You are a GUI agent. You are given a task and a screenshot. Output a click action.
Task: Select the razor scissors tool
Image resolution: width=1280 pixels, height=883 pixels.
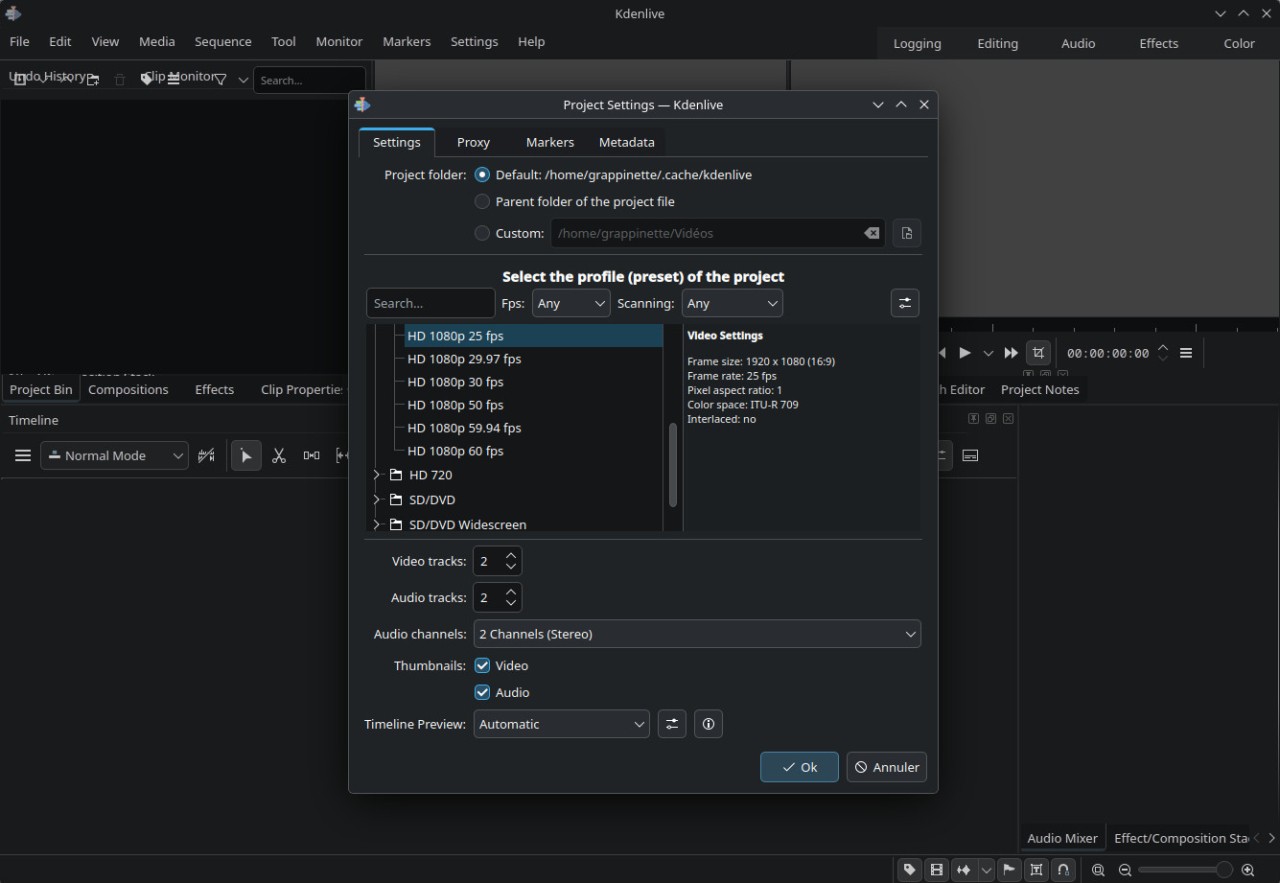[279, 456]
